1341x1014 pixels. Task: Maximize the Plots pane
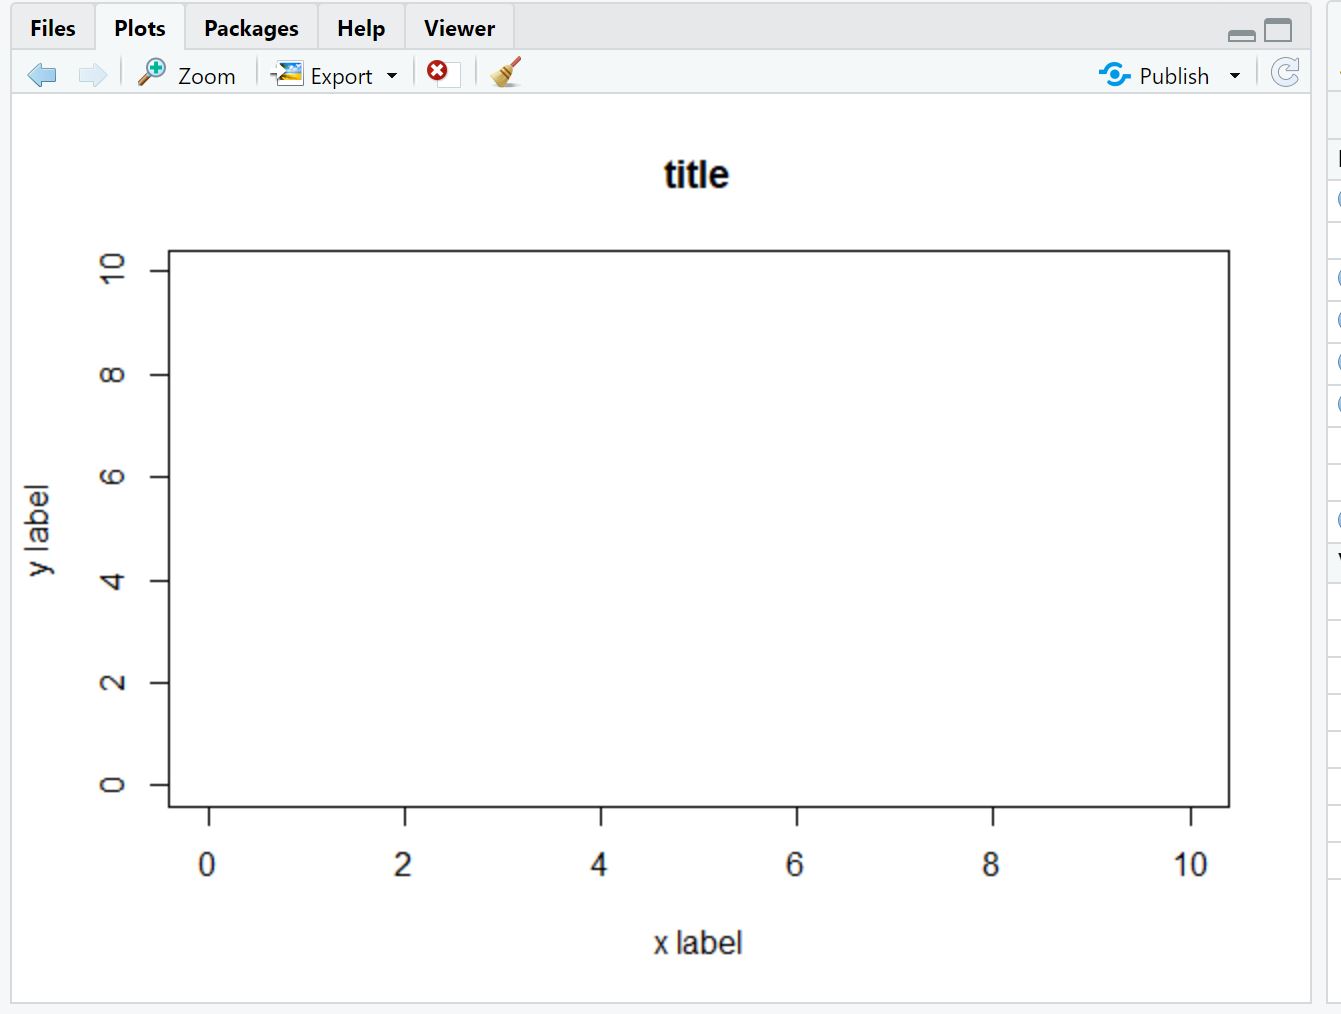tap(1278, 31)
